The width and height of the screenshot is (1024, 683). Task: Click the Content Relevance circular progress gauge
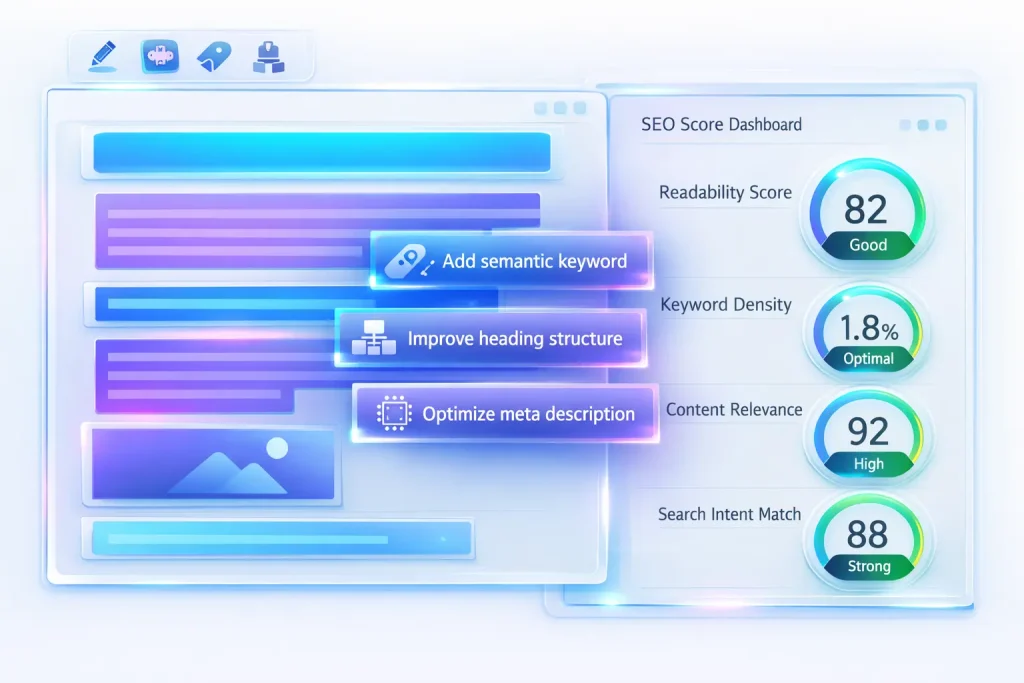point(868,436)
